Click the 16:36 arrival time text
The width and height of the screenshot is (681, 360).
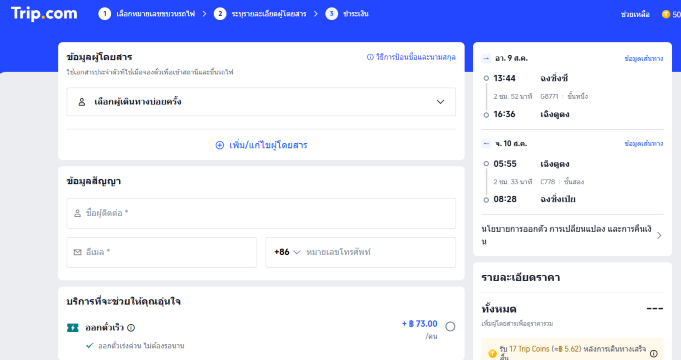click(504, 114)
